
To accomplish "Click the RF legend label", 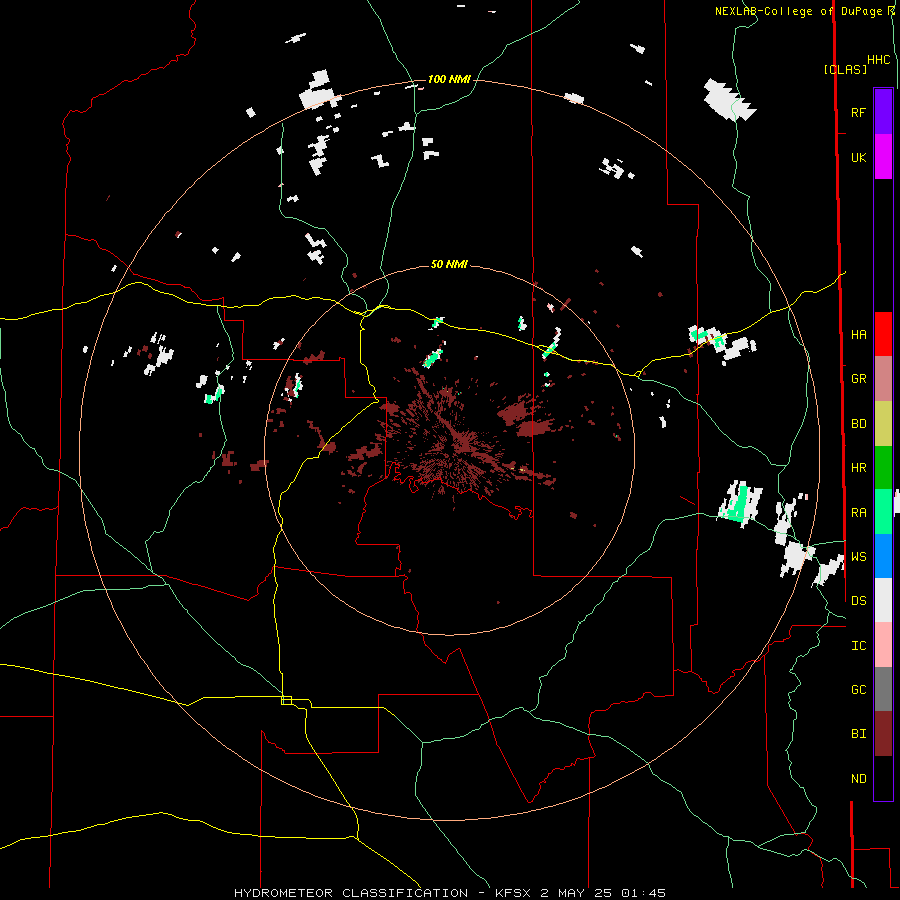I will click(x=858, y=112).
